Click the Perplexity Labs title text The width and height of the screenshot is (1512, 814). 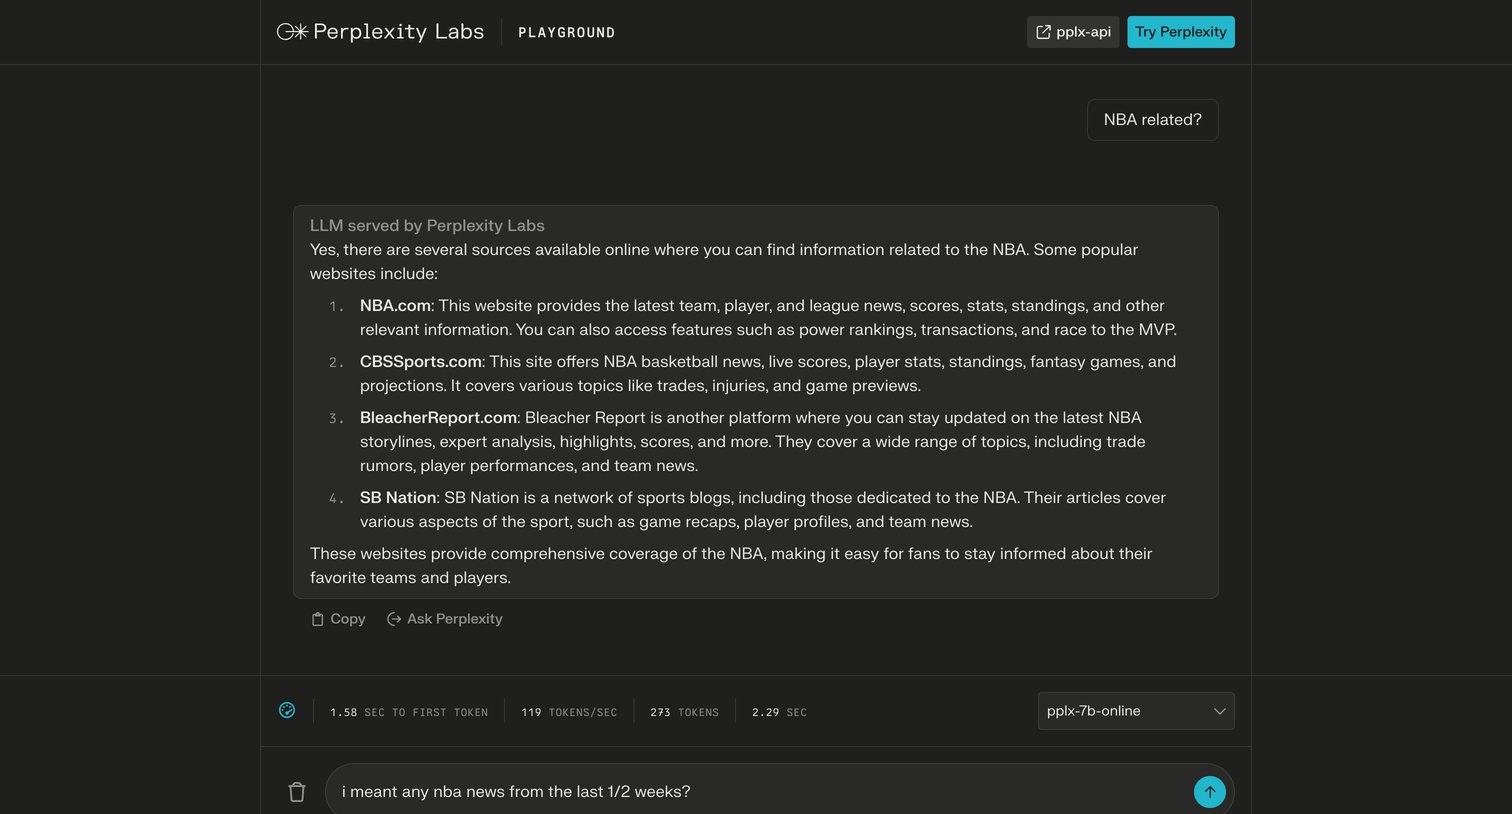(x=398, y=32)
